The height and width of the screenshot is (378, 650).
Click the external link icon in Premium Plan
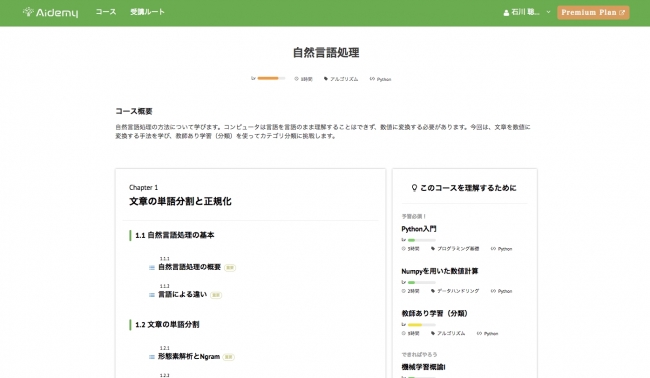622,13
